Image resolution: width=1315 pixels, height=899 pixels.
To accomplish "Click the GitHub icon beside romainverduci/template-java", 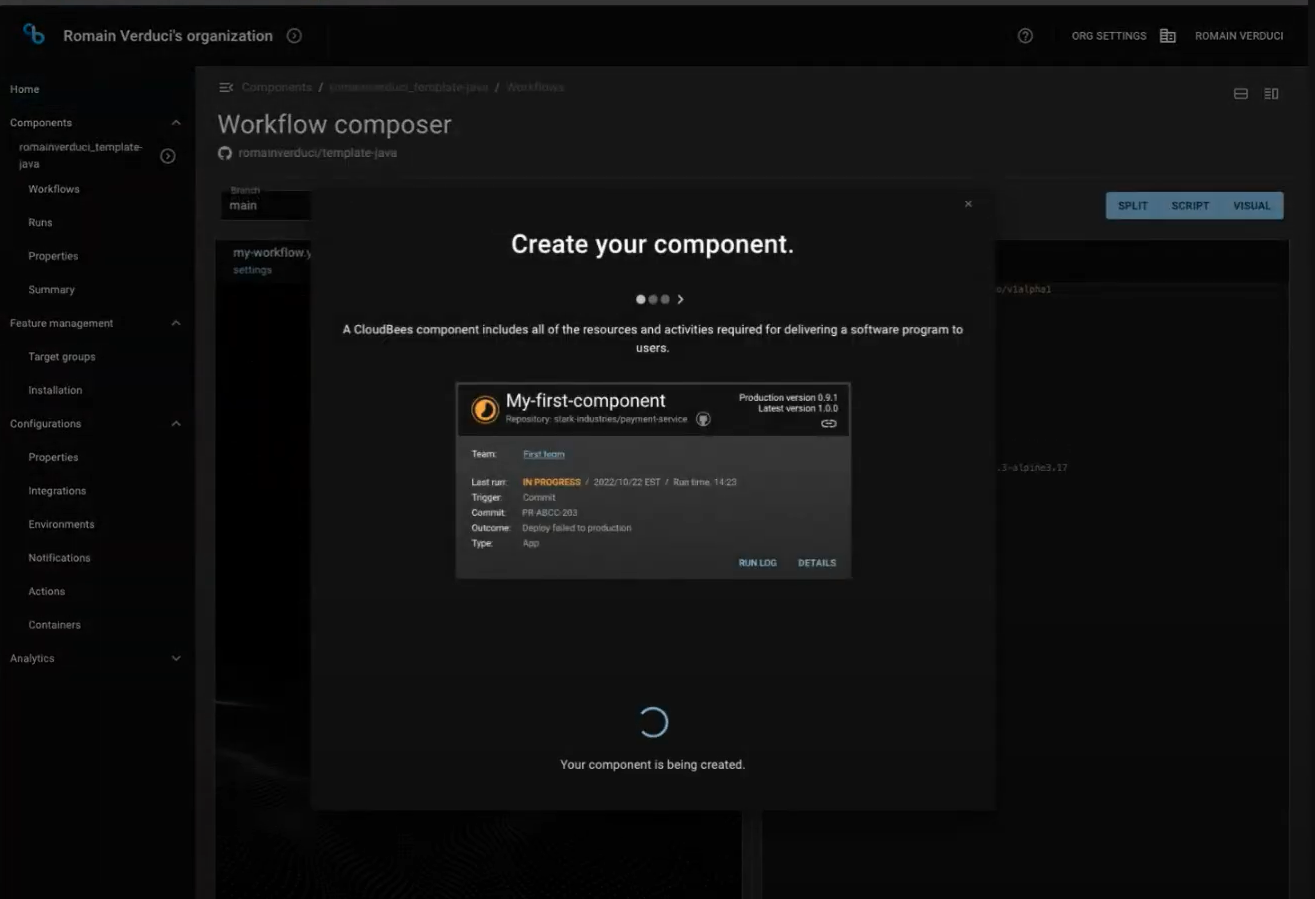I will click(x=225, y=153).
